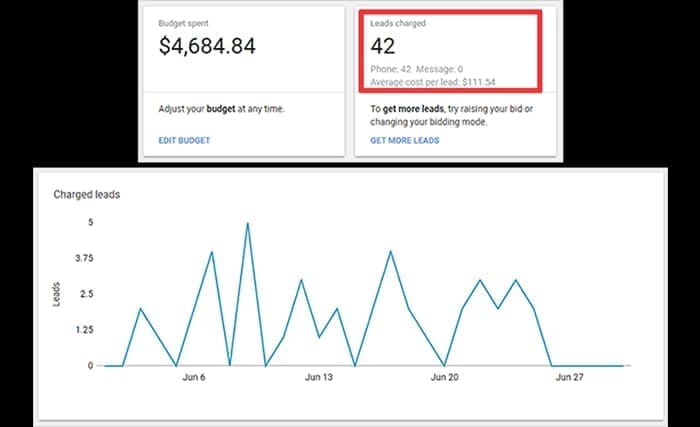Click the 'Budget spent' label
The image size is (700, 427).
click(x=183, y=23)
